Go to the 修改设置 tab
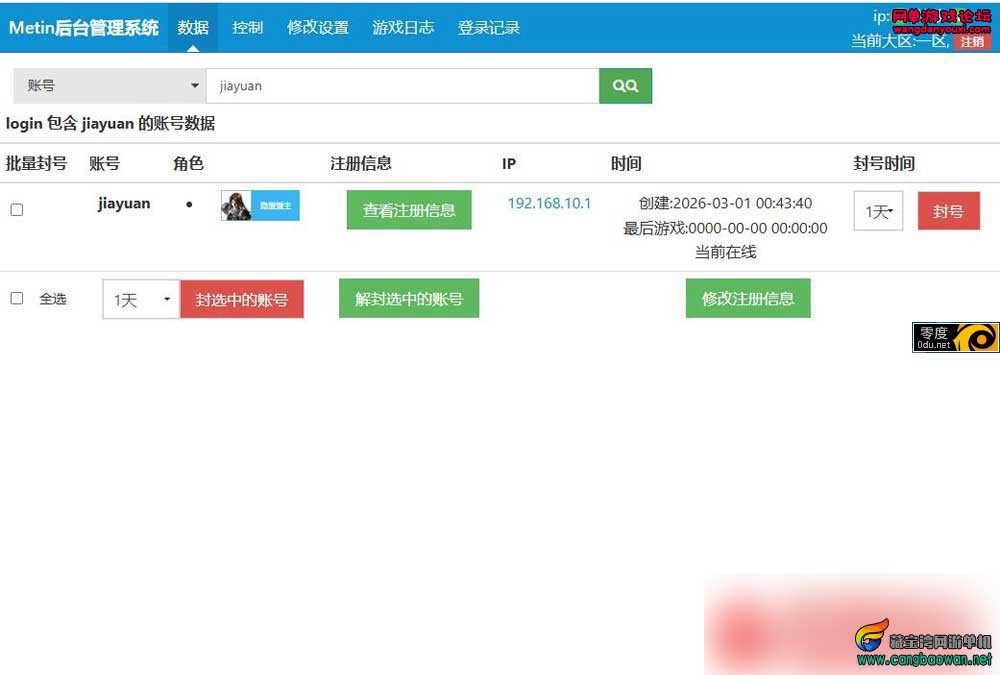1000x675 pixels. point(318,27)
